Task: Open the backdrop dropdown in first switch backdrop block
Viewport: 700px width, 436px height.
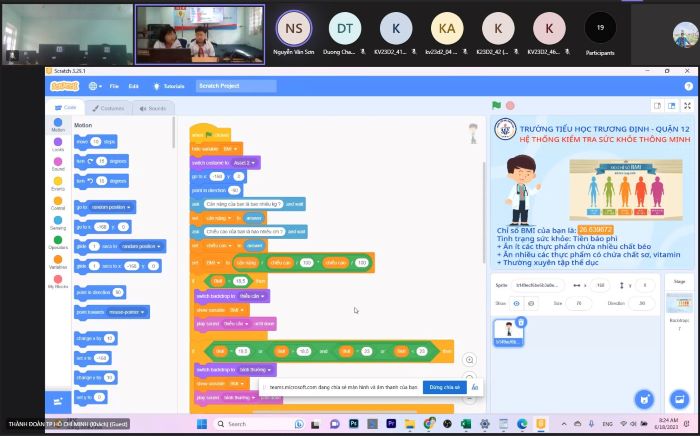Action: click(253, 296)
